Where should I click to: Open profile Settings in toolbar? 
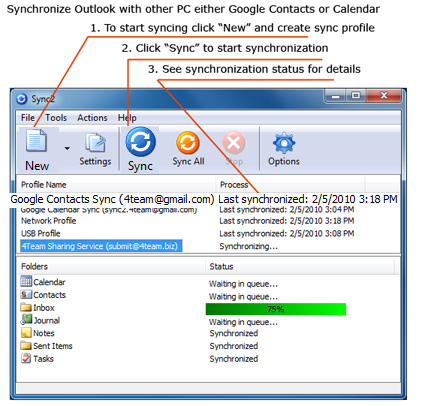coord(95,149)
